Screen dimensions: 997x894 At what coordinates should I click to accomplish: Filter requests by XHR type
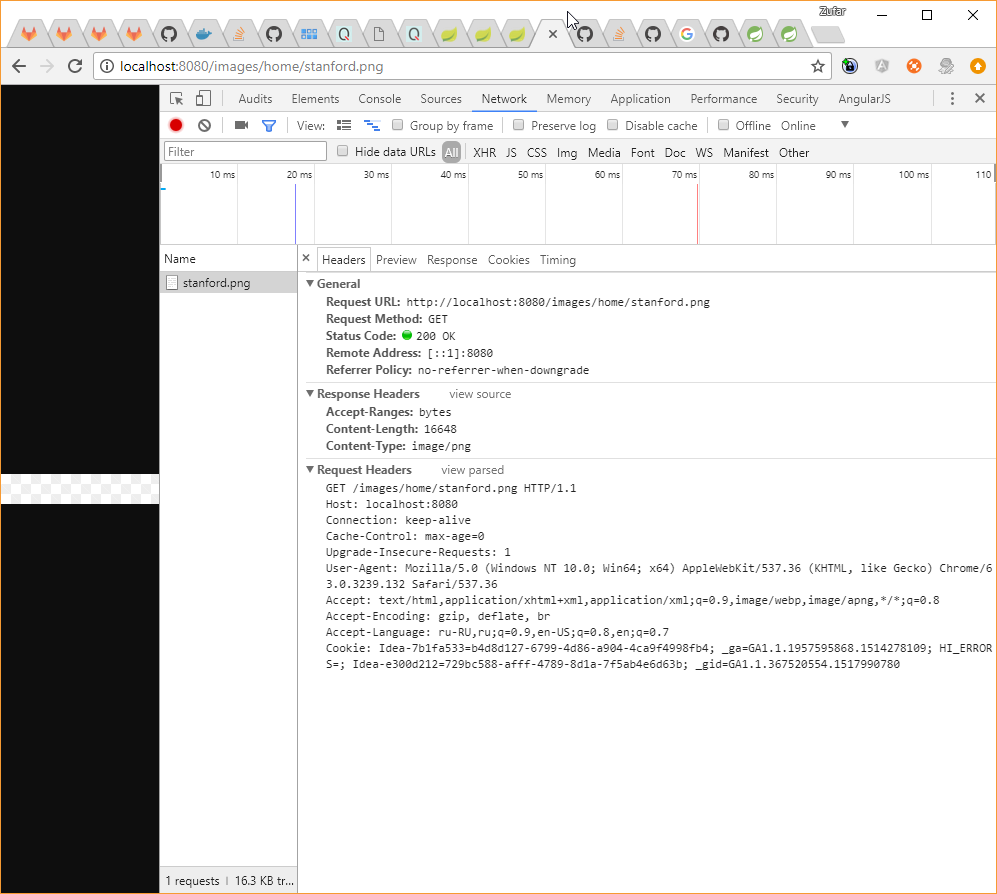[485, 153]
